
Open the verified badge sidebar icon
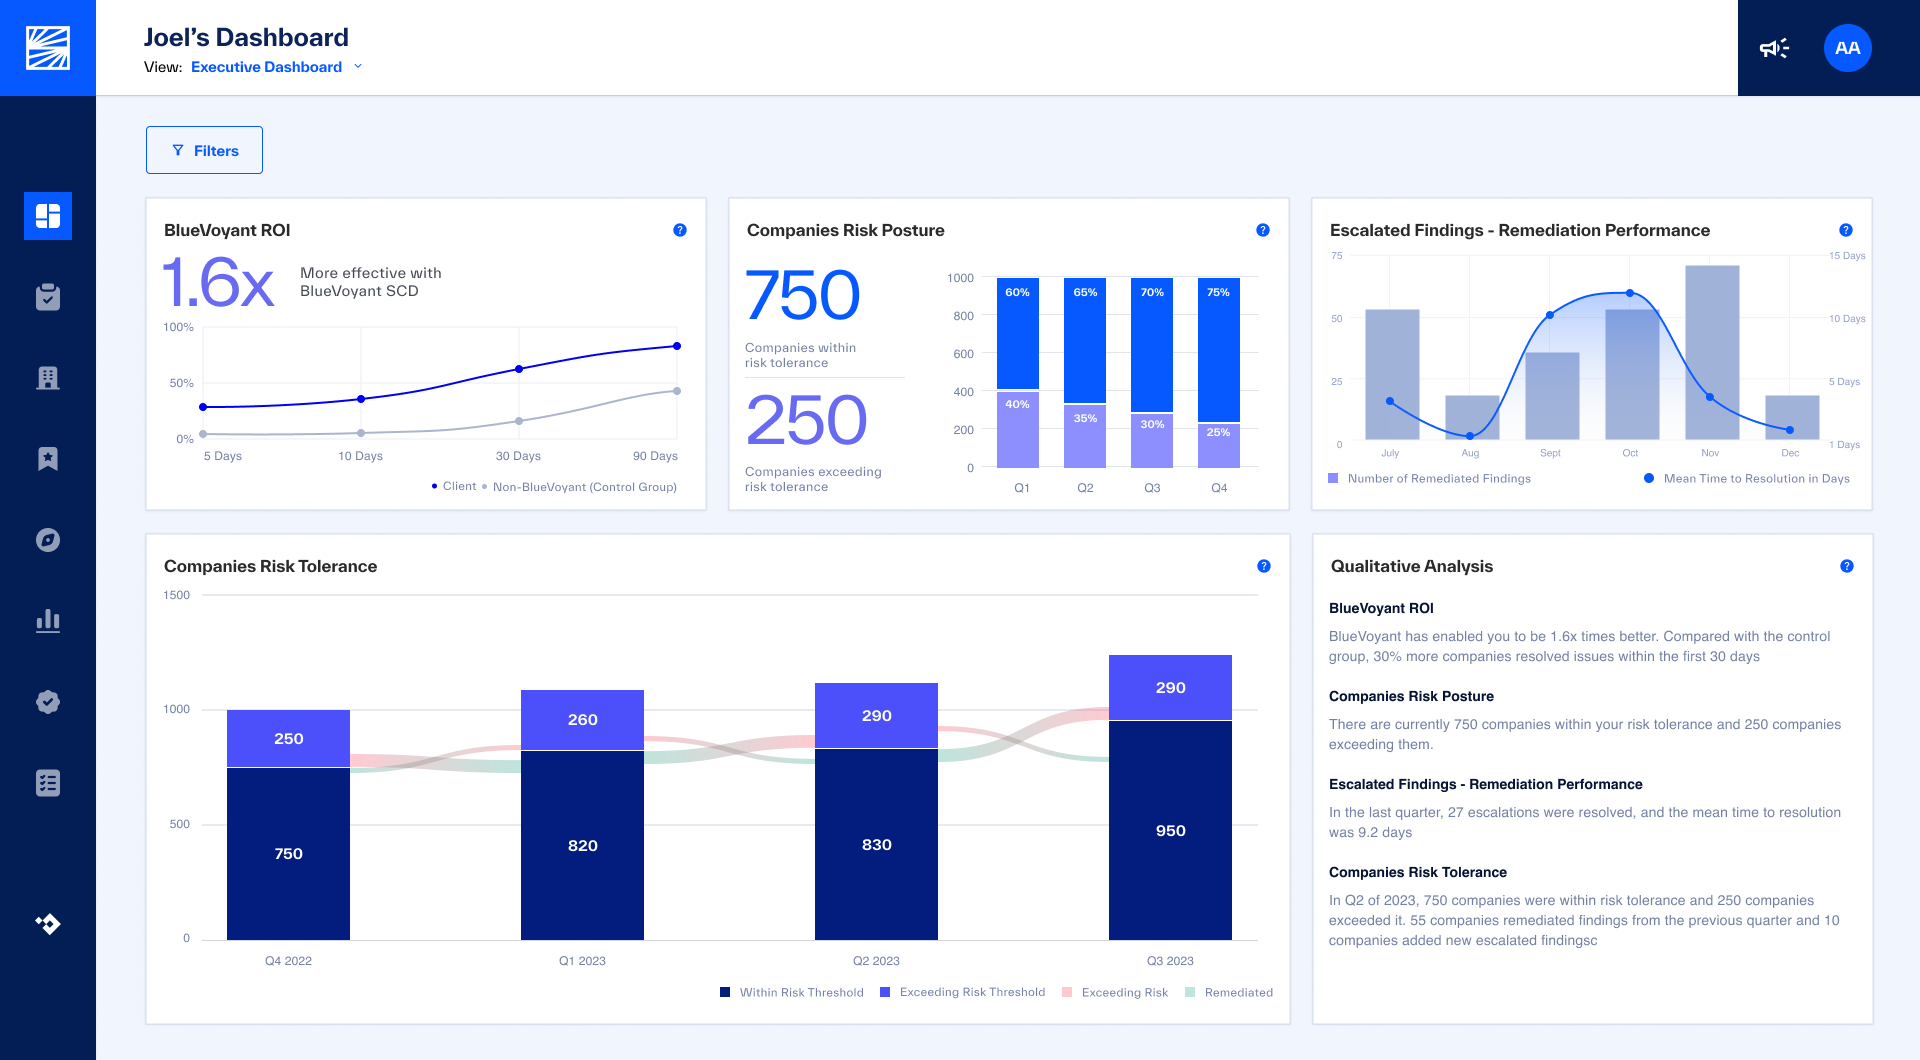click(48, 702)
